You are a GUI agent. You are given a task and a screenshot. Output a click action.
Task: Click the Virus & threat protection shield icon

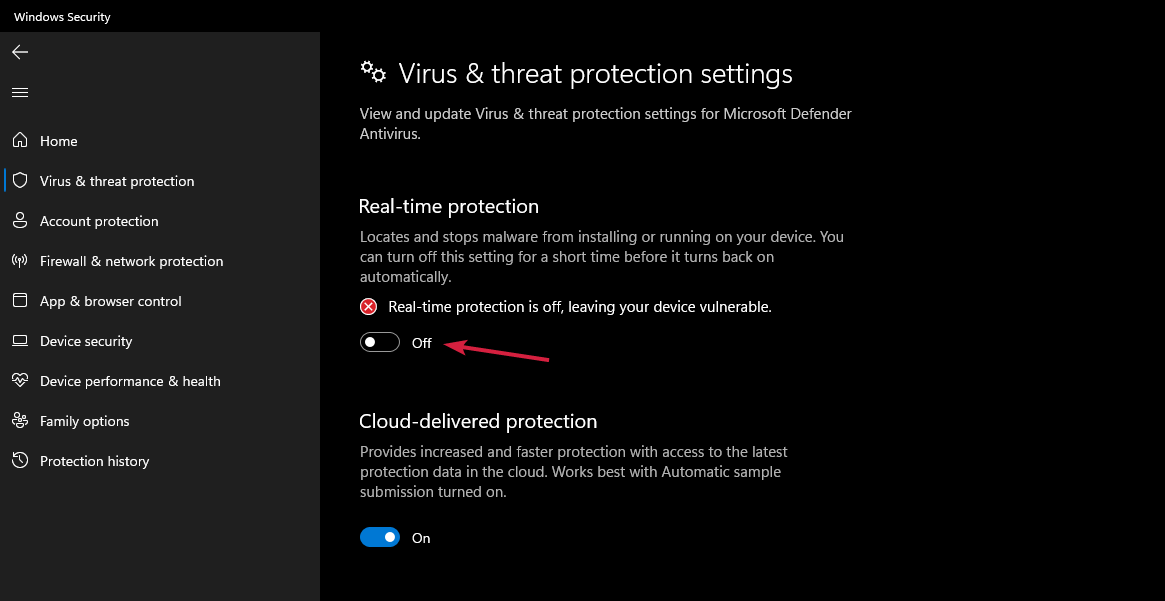pos(20,181)
